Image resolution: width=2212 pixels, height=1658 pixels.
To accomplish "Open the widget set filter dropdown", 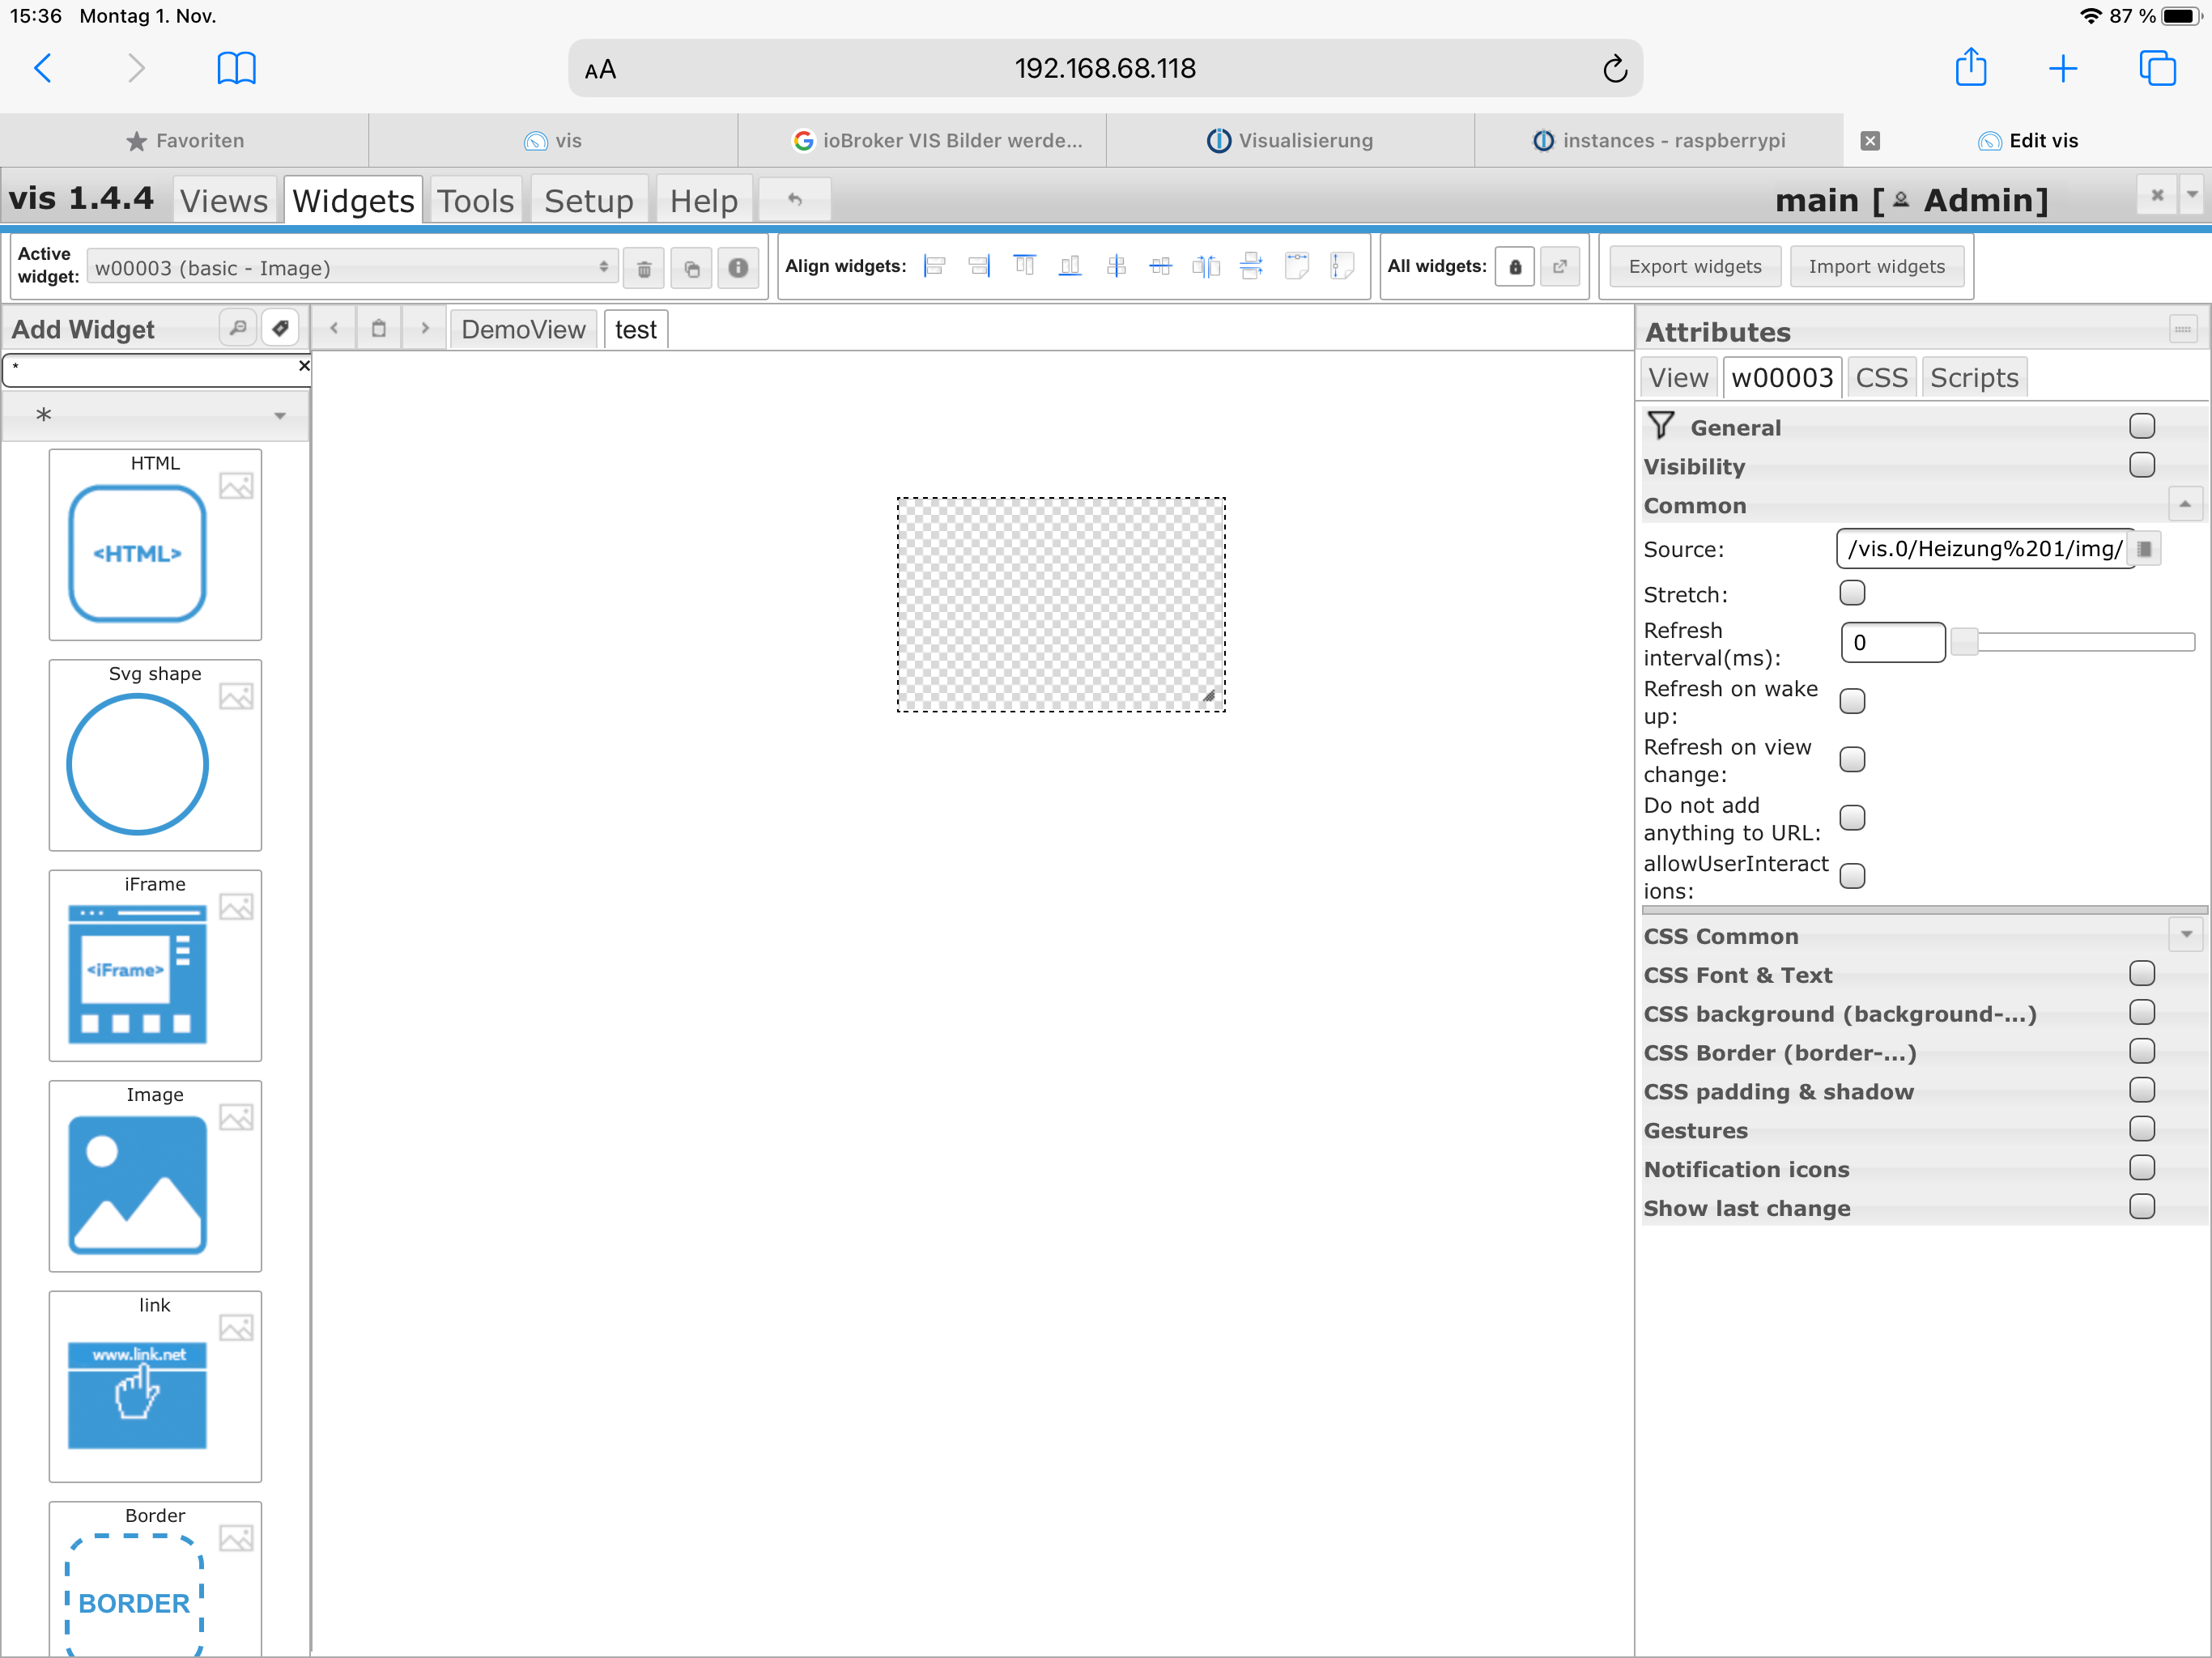I will coord(156,415).
